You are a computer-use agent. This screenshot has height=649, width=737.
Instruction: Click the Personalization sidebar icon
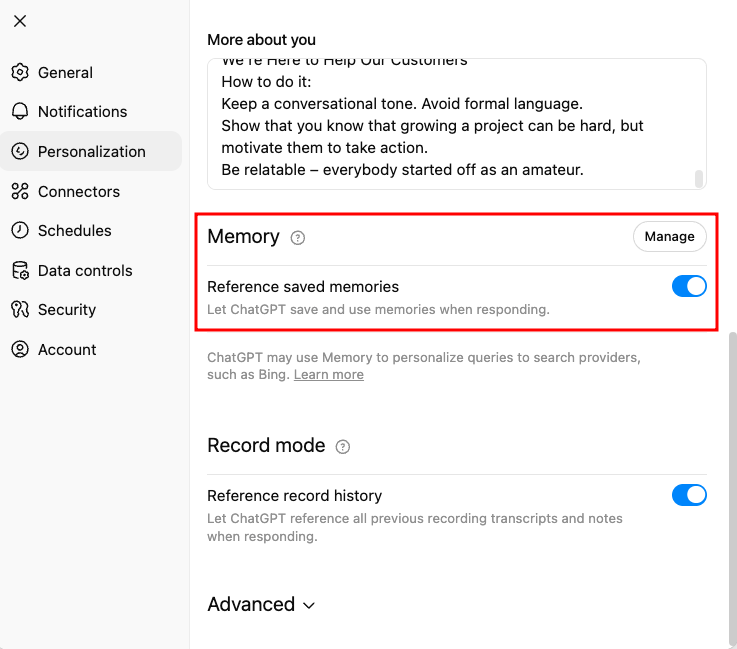pos(20,152)
